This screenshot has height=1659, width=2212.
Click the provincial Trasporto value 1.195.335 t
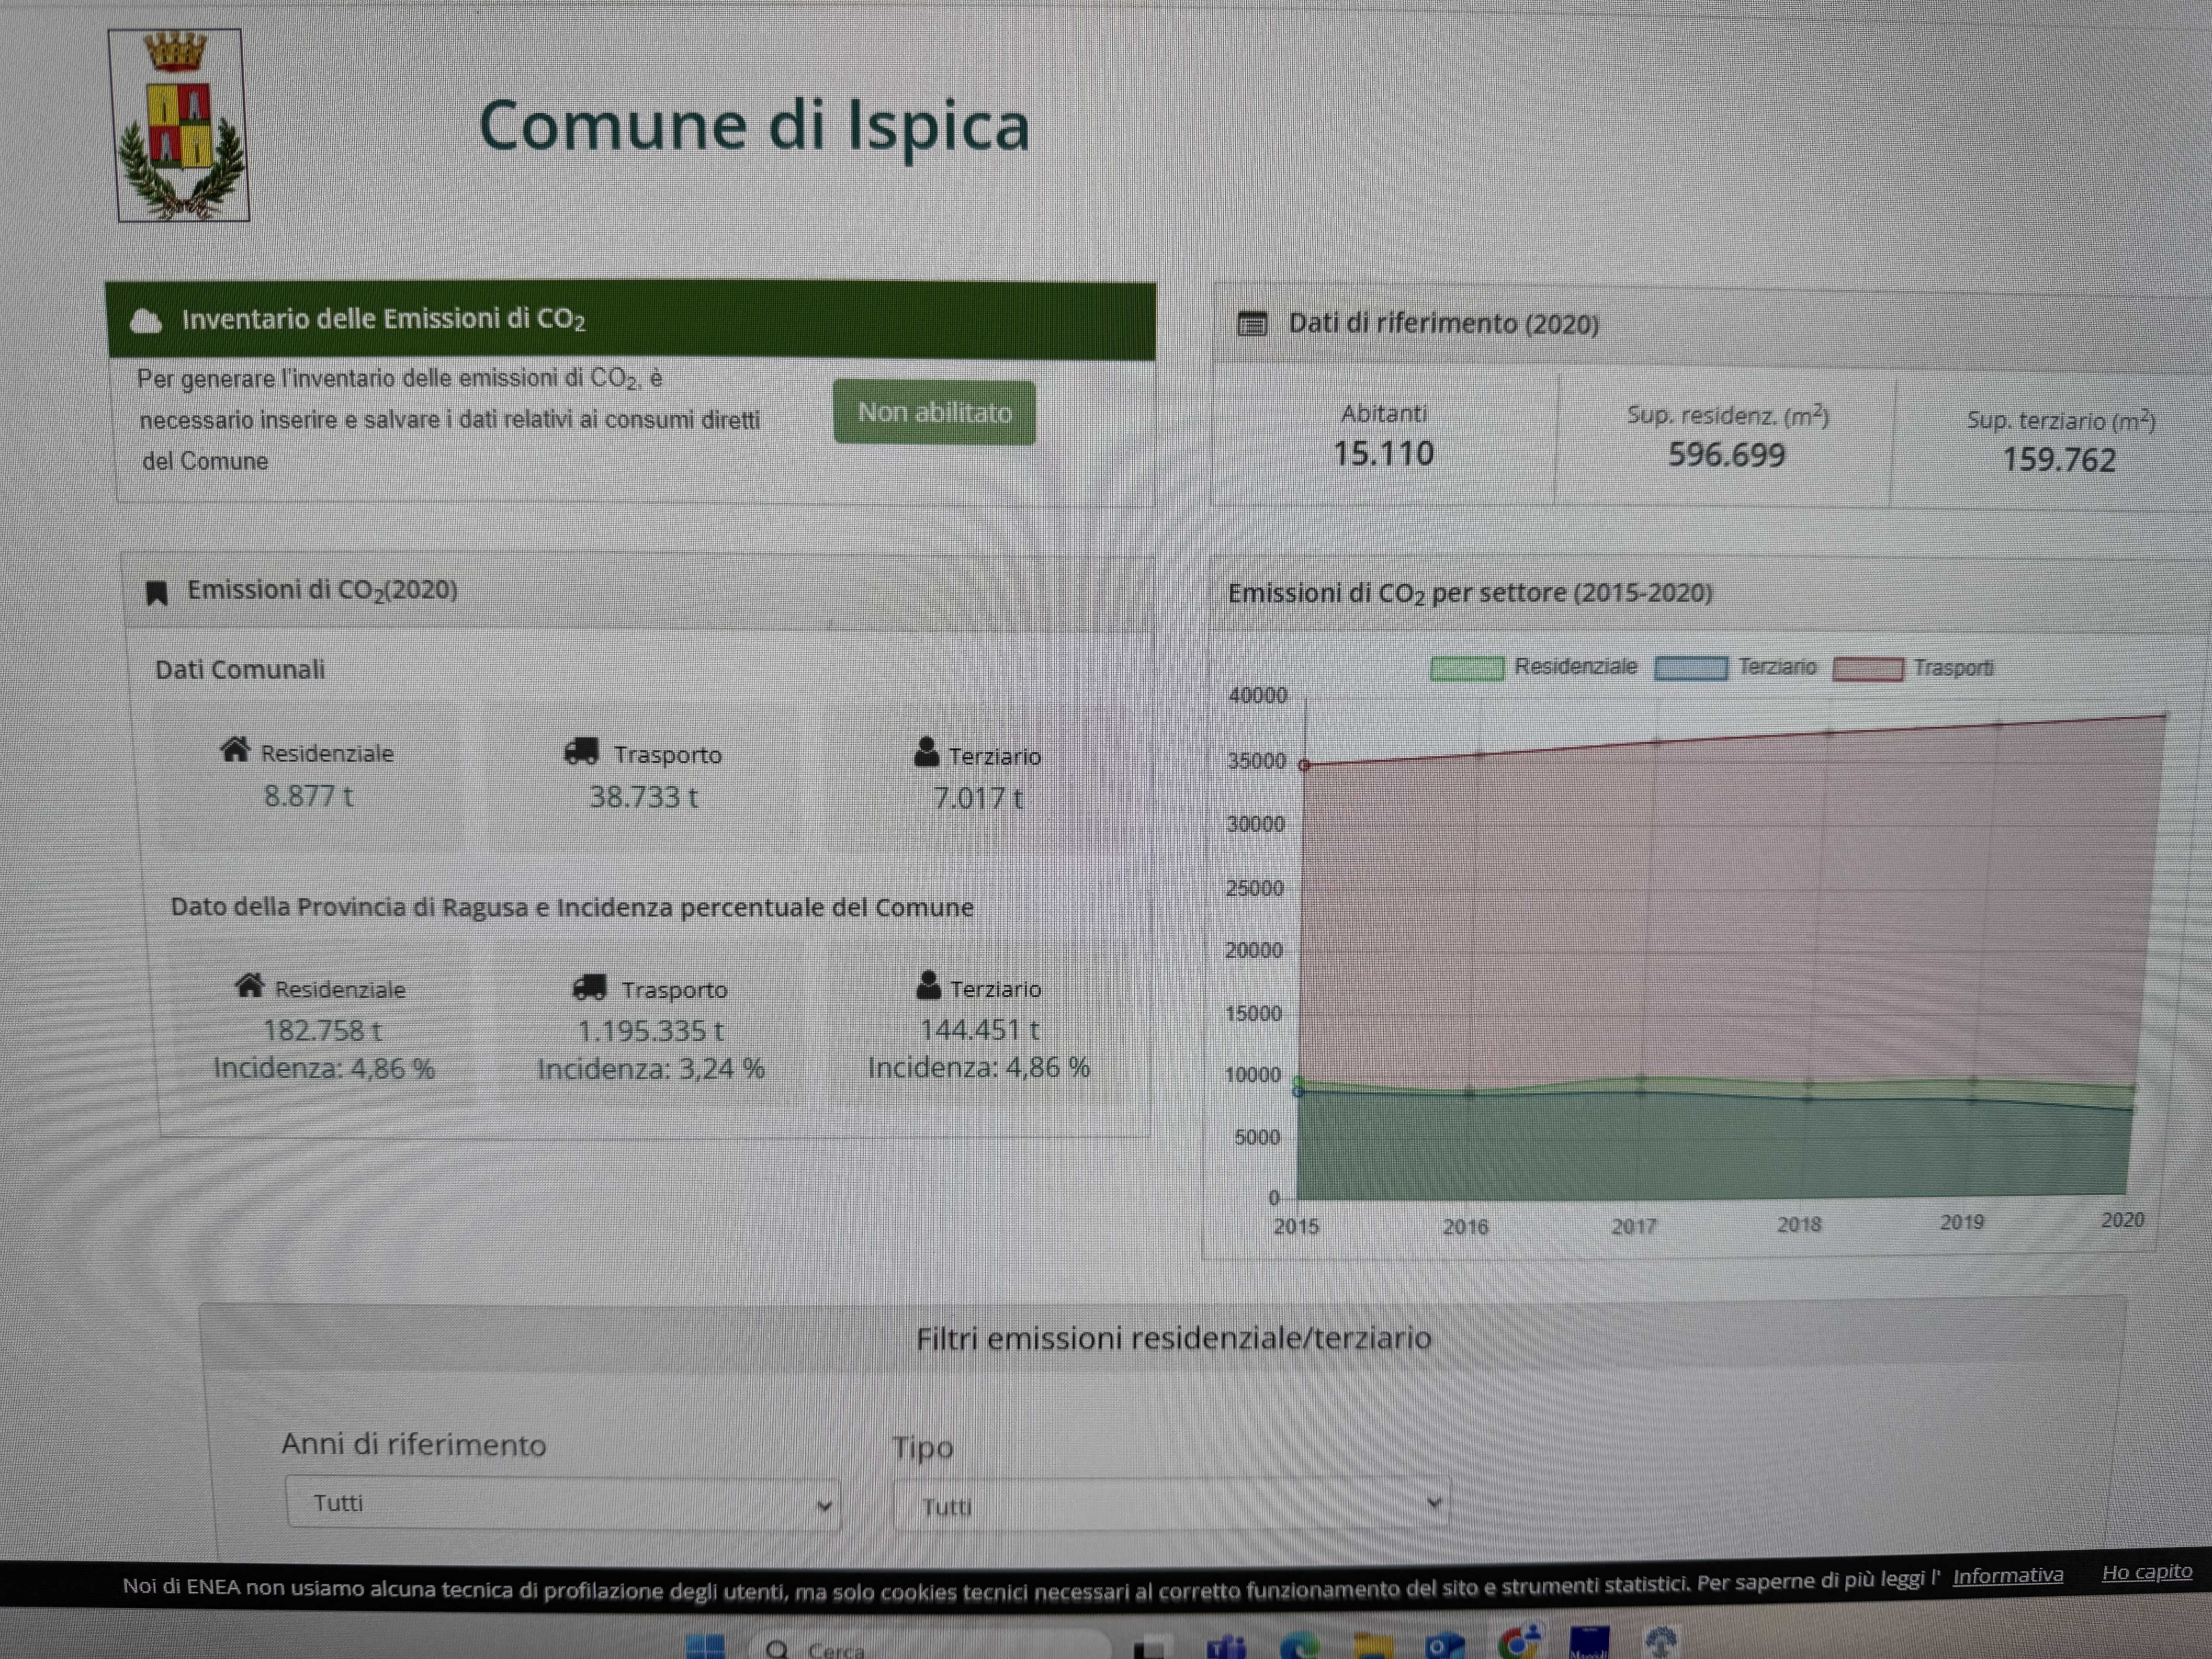click(x=651, y=1031)
